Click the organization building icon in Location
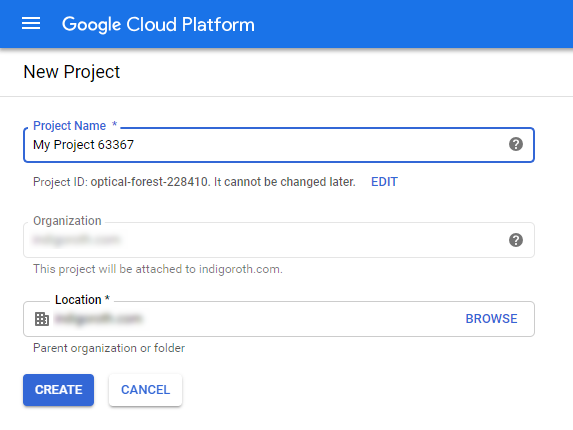The height and width of the screenshot is (430, 573). pos(42,319)
